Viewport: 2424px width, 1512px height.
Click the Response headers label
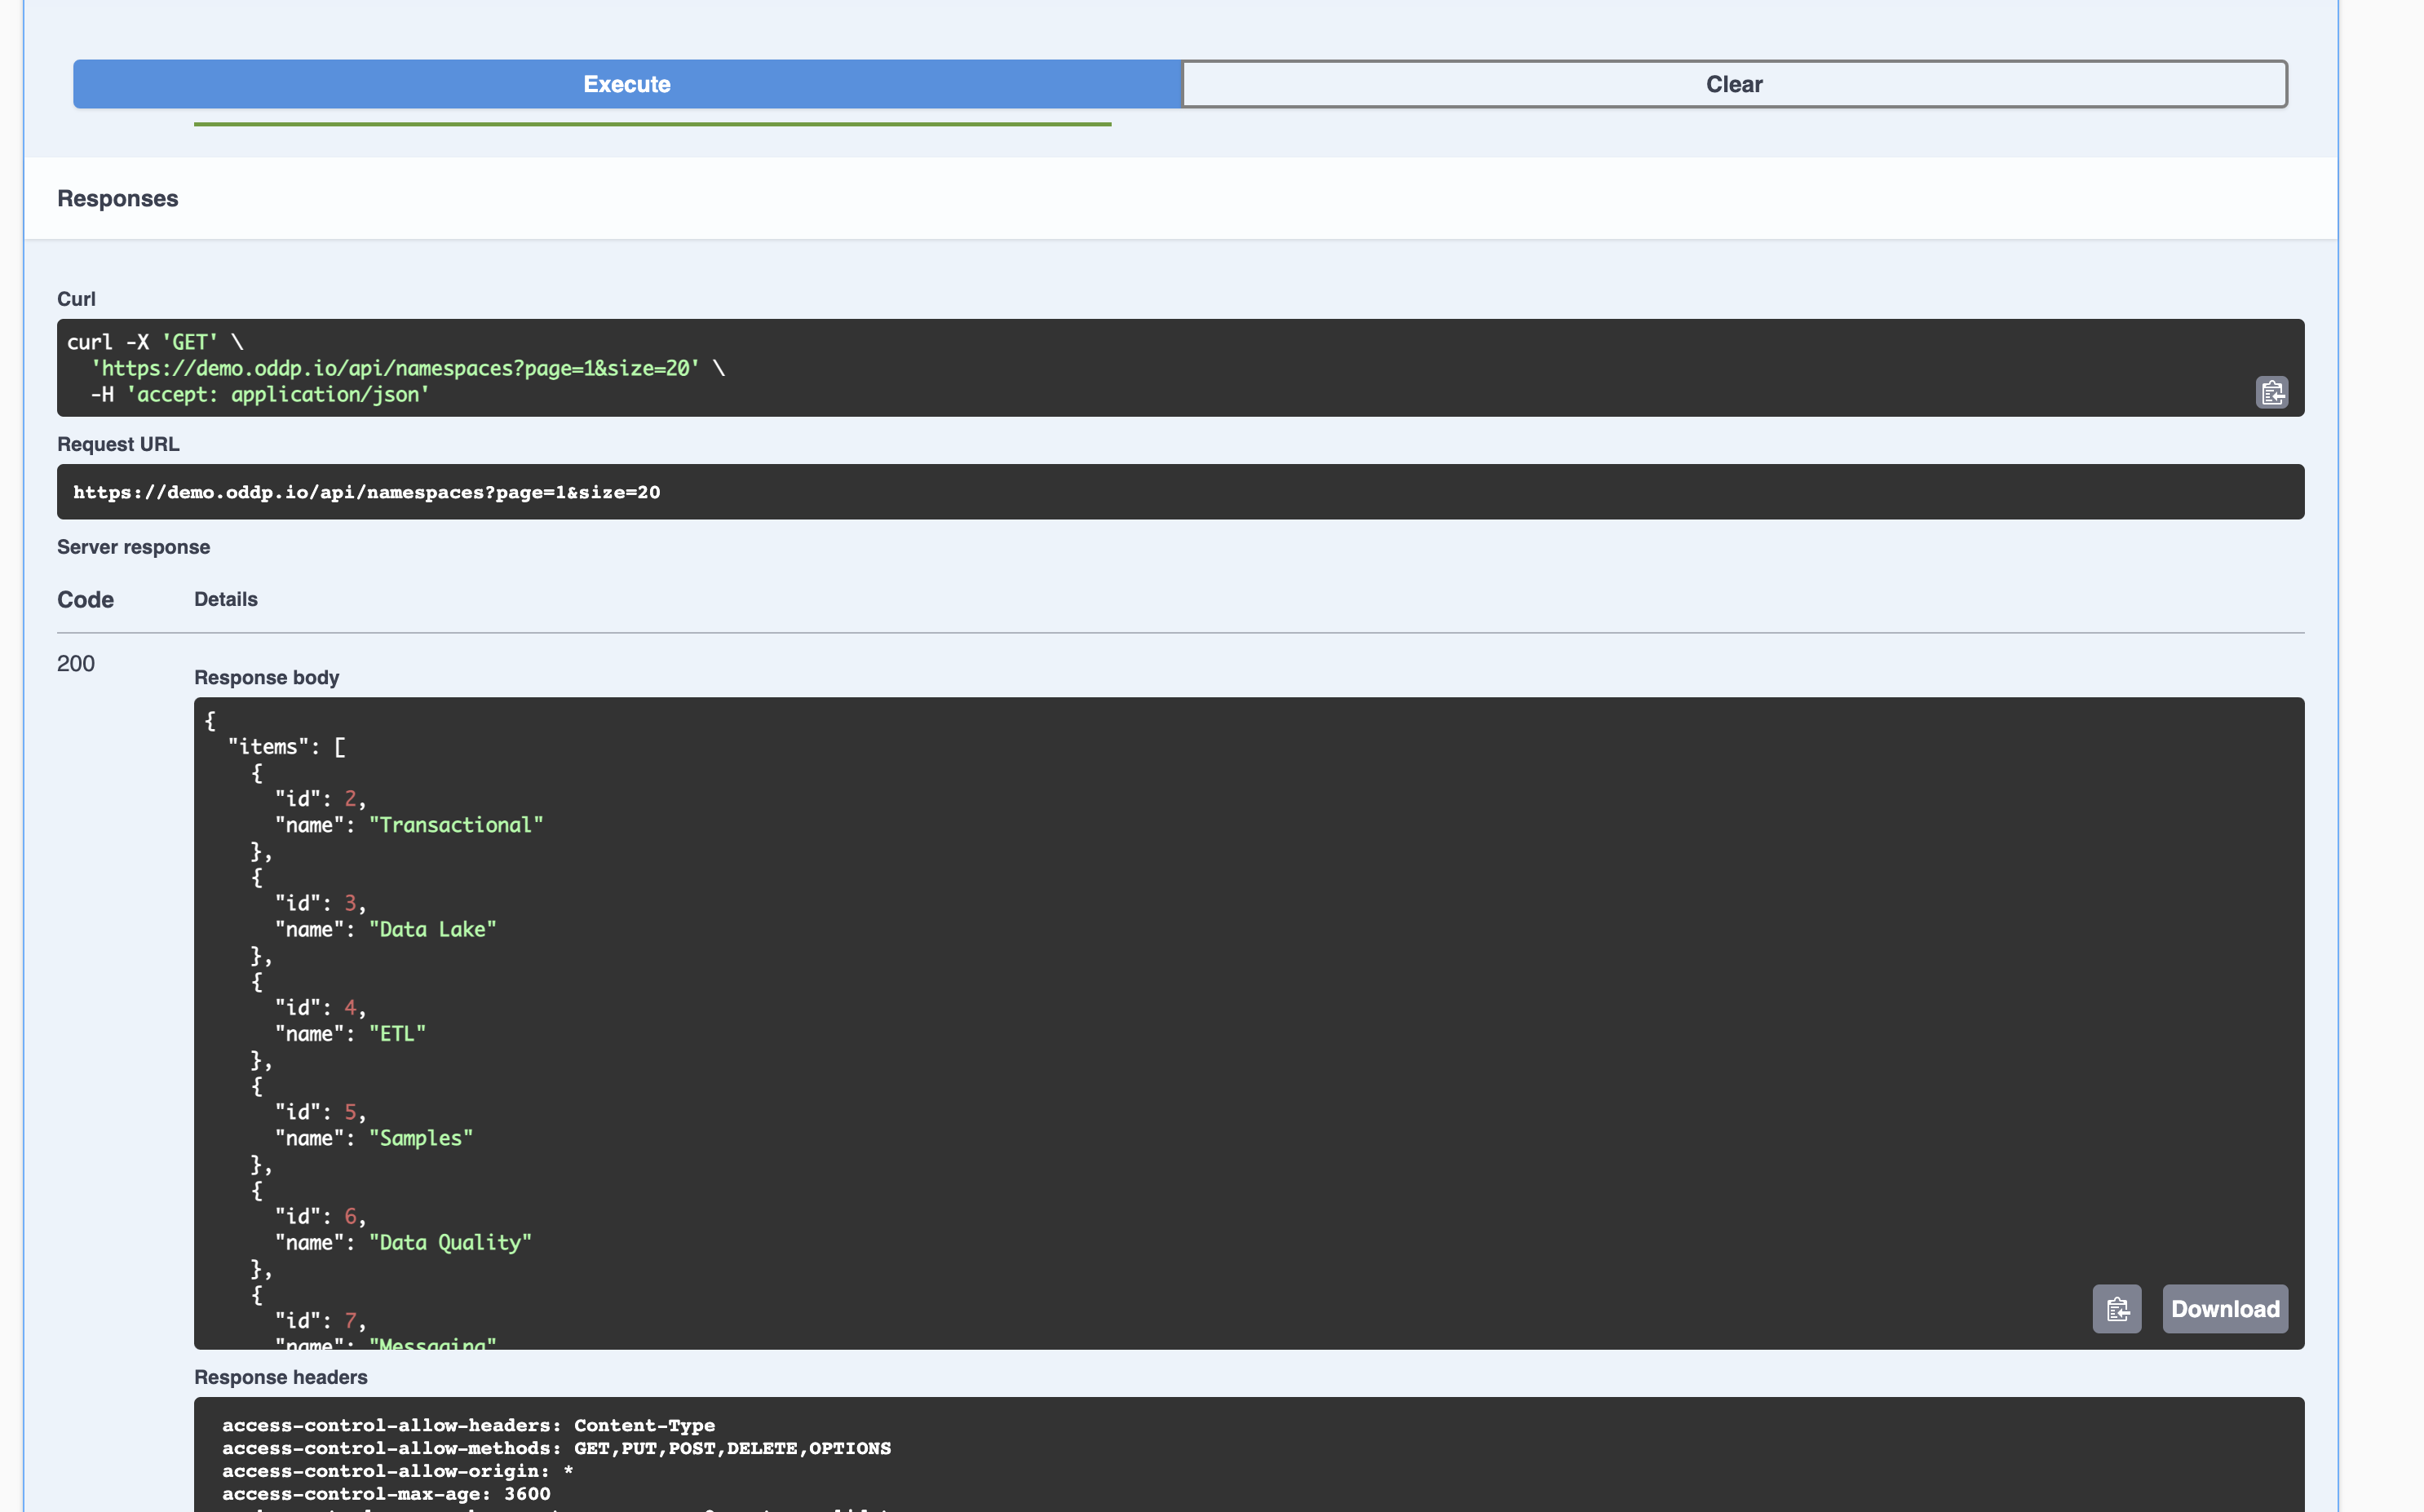tap(281, 1377)
